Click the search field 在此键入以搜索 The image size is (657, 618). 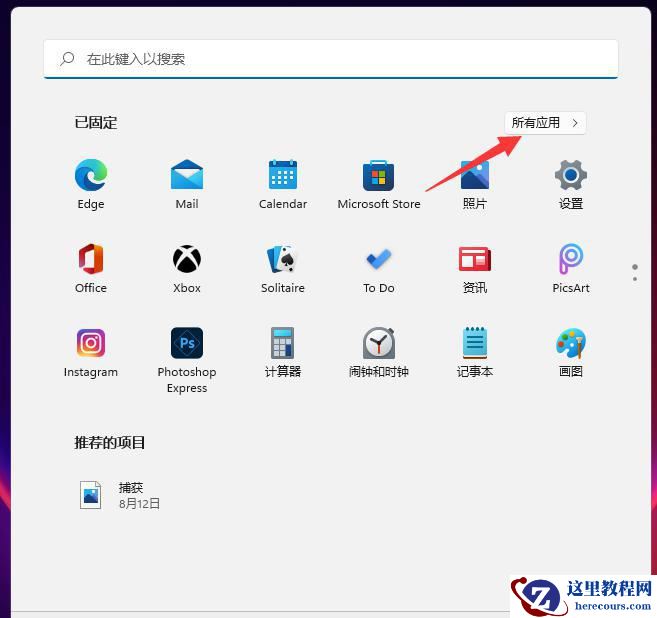(331, 59)
